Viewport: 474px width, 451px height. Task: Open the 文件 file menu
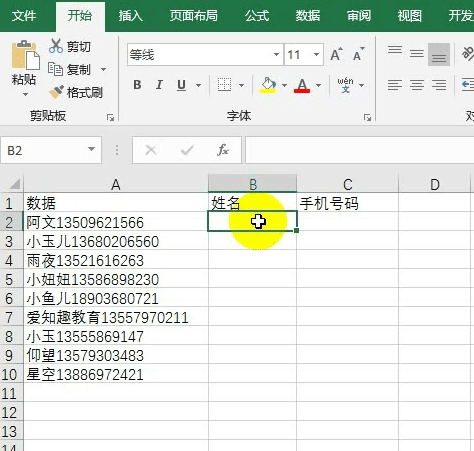[24, 16]
